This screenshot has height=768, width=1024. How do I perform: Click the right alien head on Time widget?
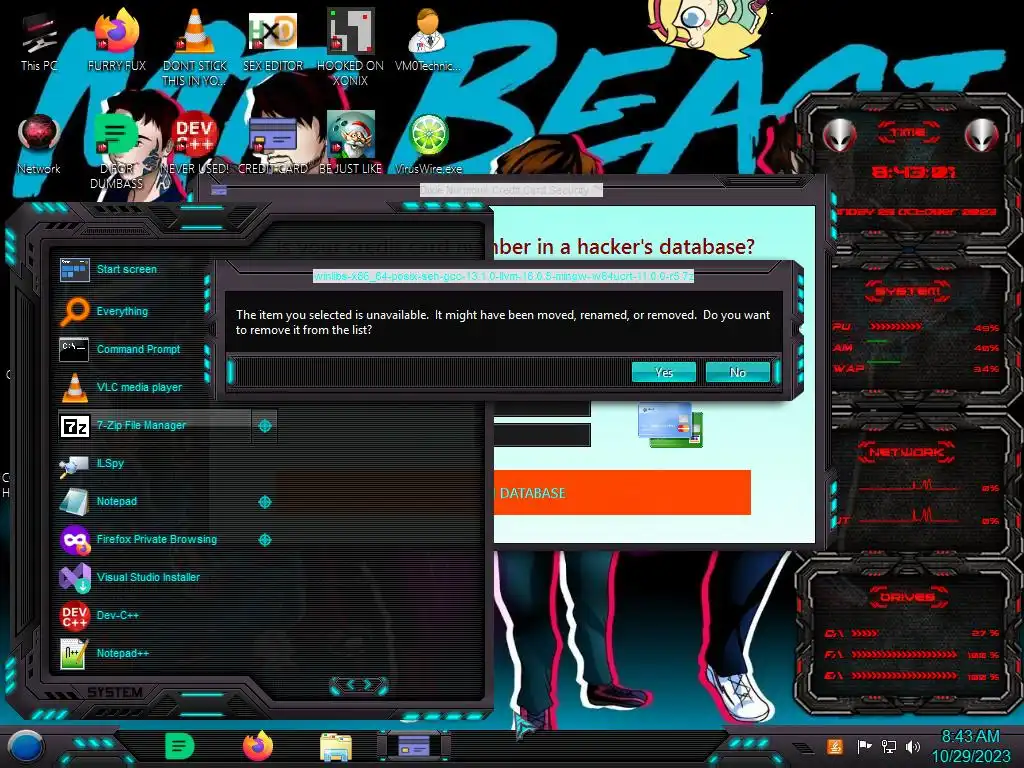(x=982, y=136)
